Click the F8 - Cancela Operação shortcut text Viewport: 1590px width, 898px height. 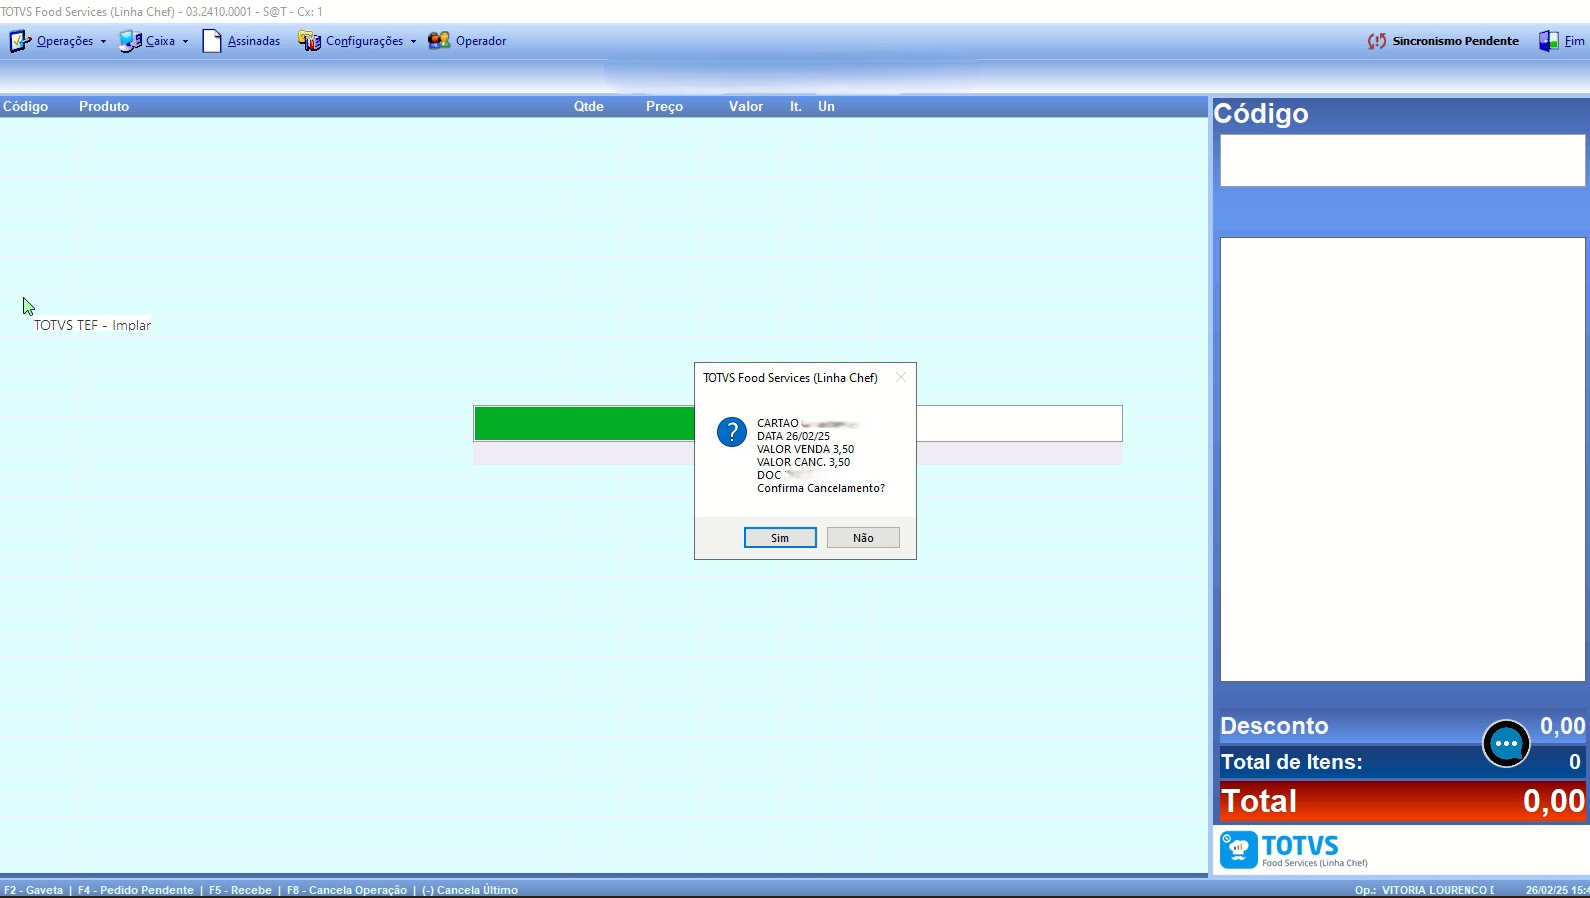347,890
